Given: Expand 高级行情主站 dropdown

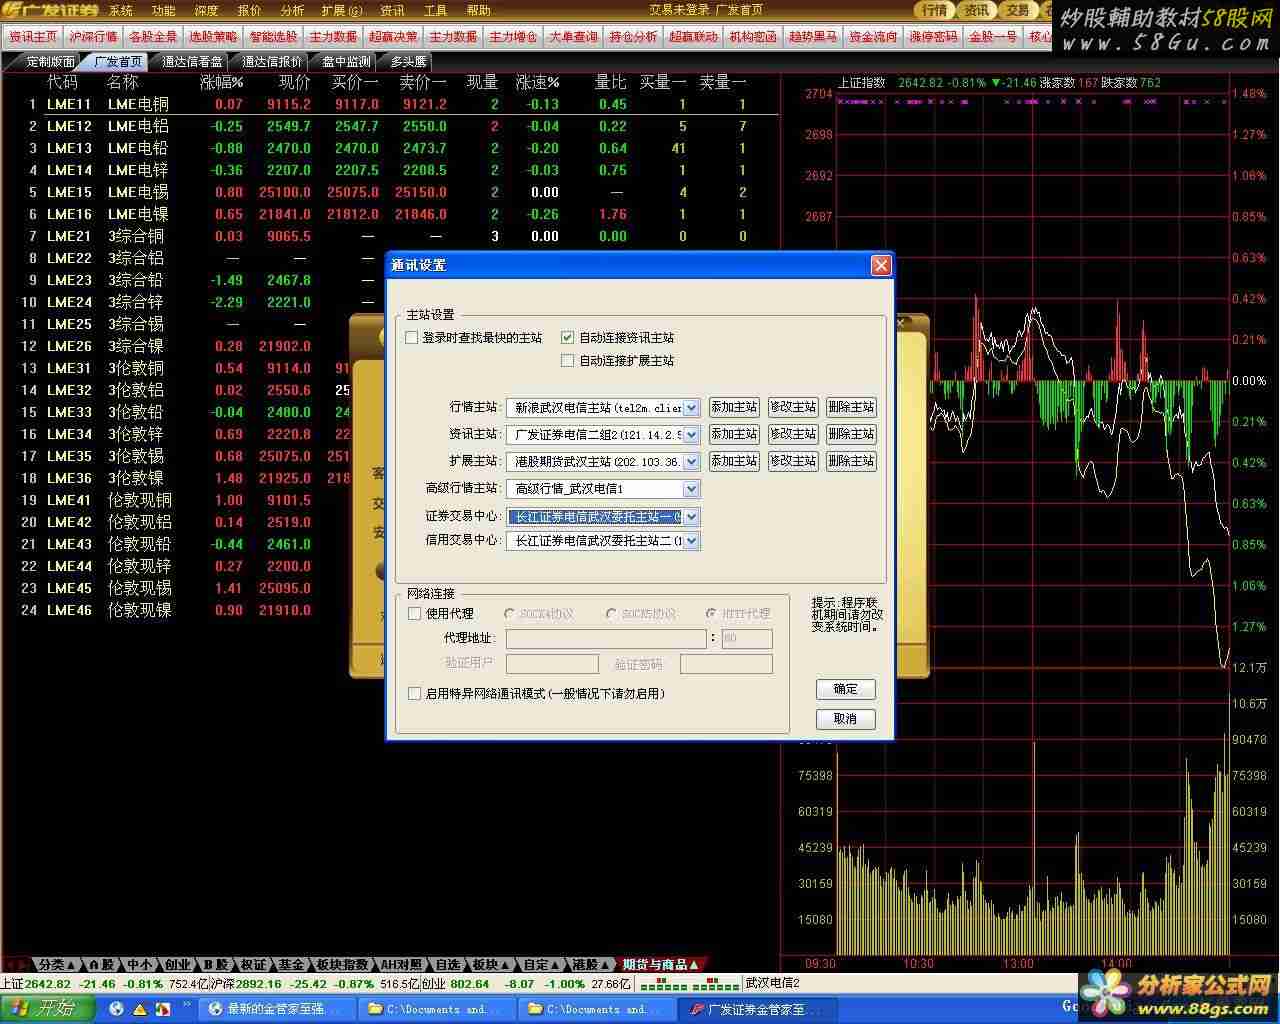Looking at the screenshot, I should click(x=691, y=489).
